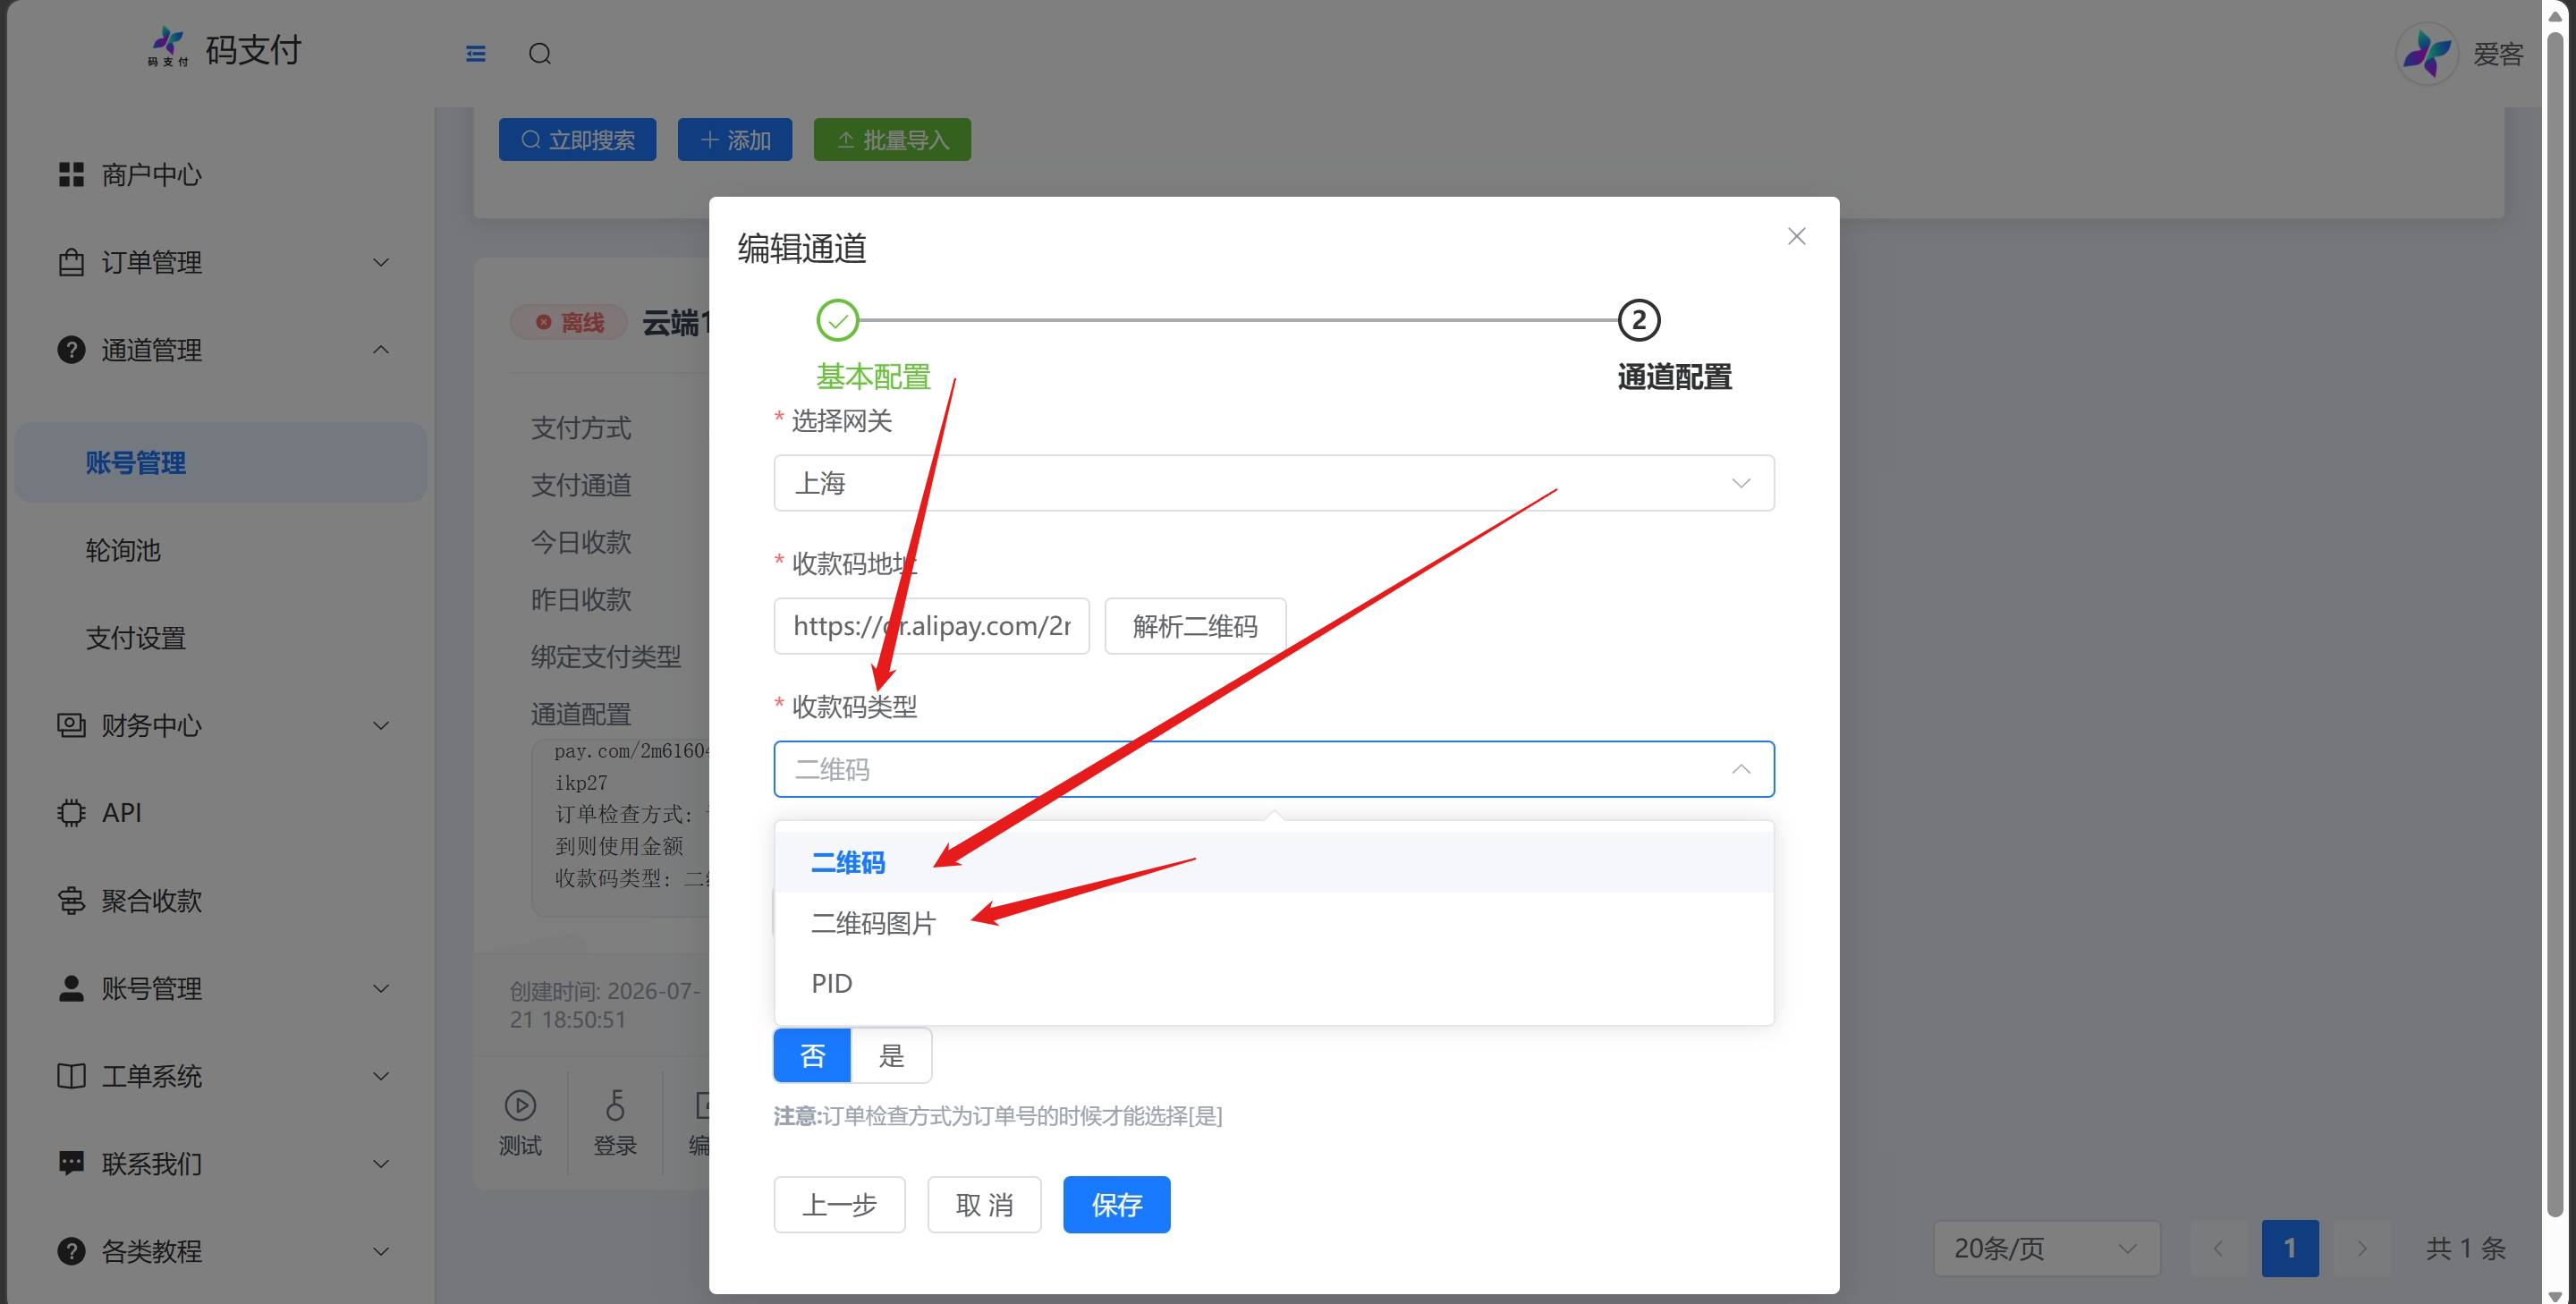Click the 通道配置 step 2 marker
Screen dimensions: 2576x1304
tap(1638, 320)
